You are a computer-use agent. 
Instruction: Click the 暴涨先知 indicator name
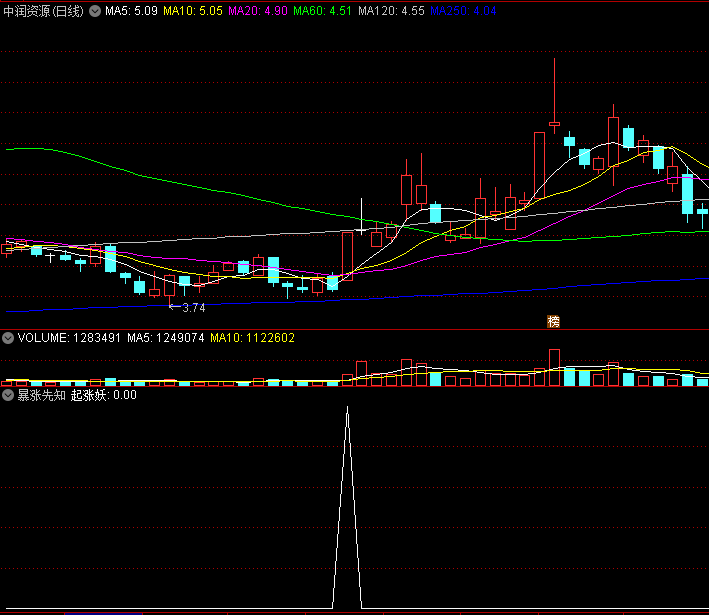[x=41, y=395]
